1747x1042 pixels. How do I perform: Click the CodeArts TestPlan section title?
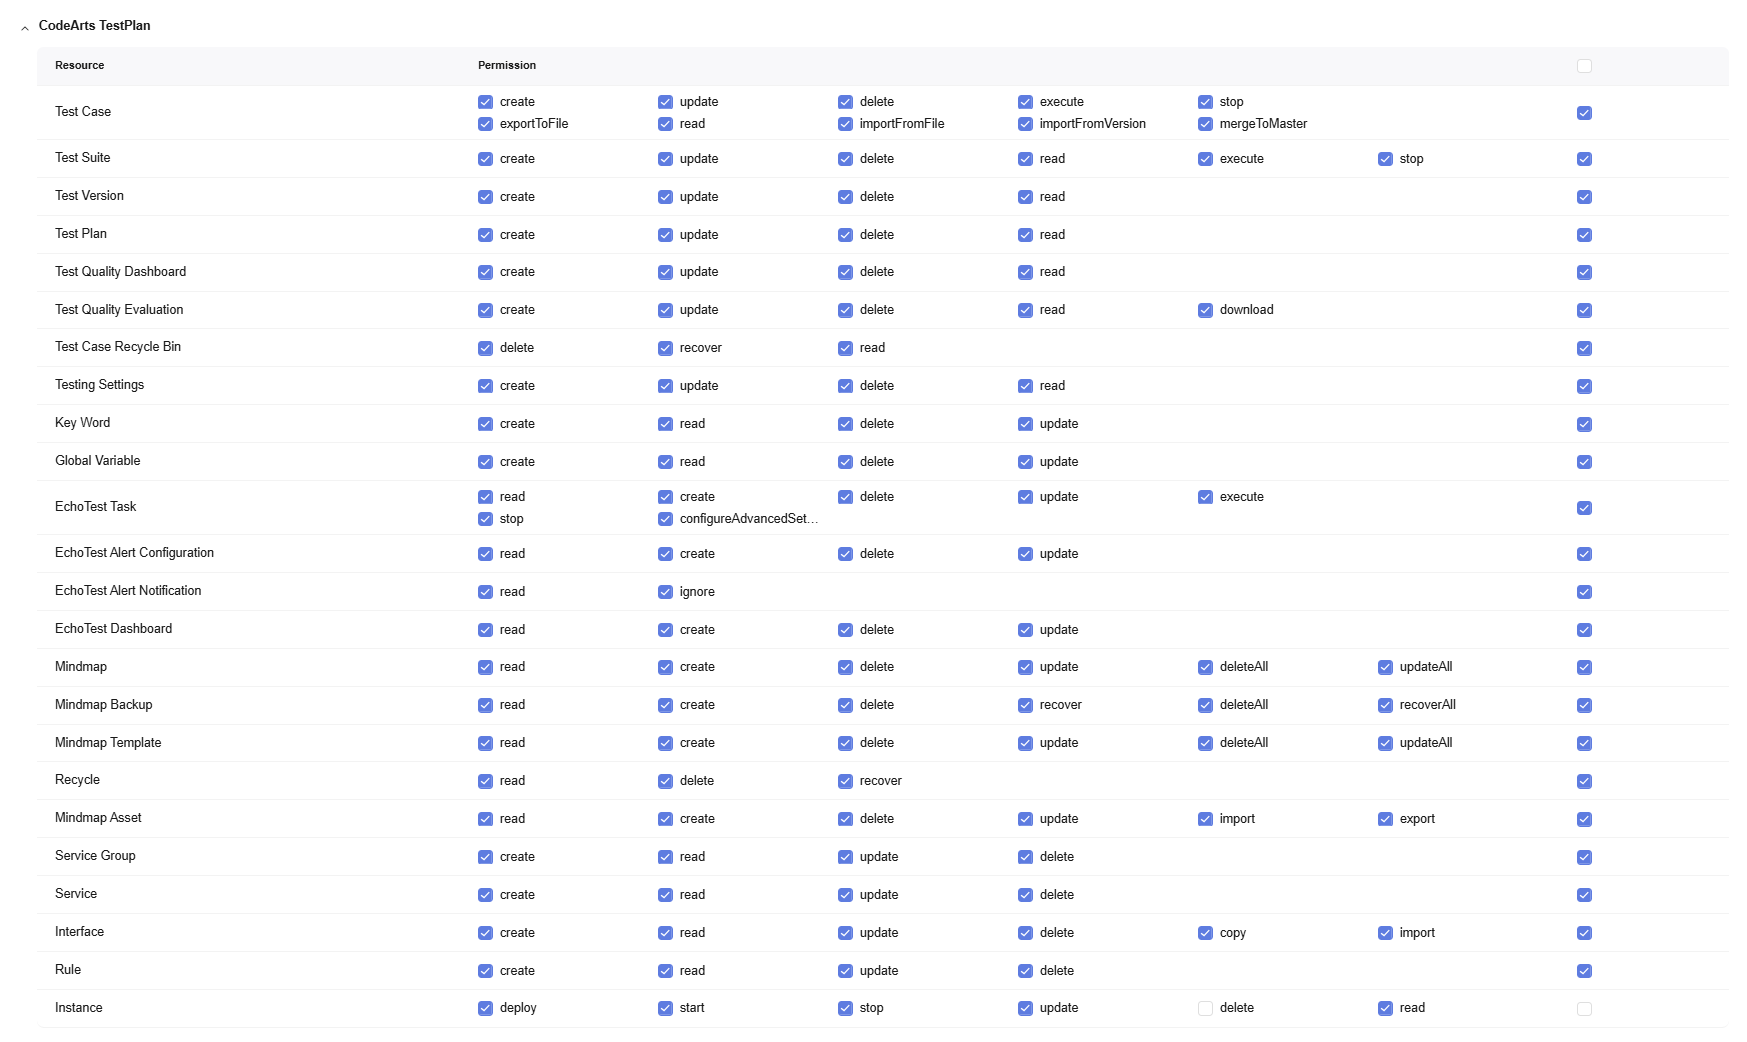coord(94,26)
